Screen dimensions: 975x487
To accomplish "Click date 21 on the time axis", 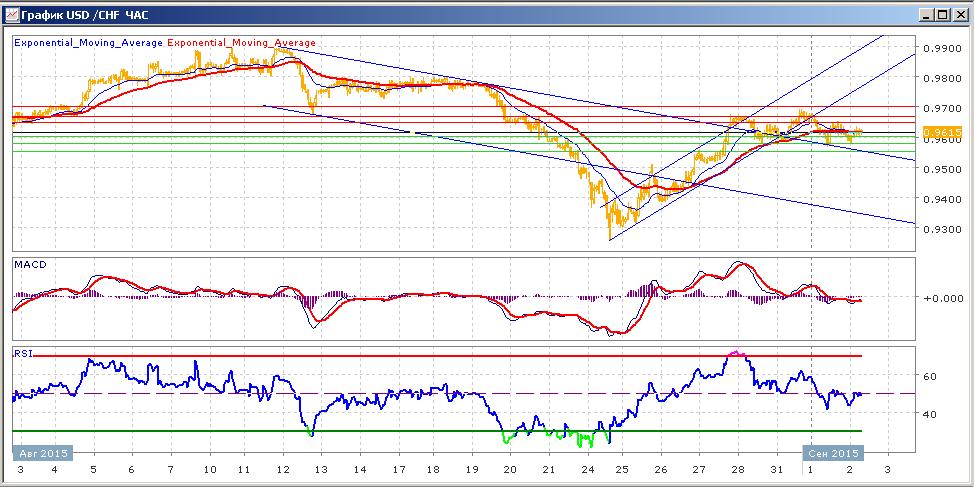I will click(x=547, y=470).
